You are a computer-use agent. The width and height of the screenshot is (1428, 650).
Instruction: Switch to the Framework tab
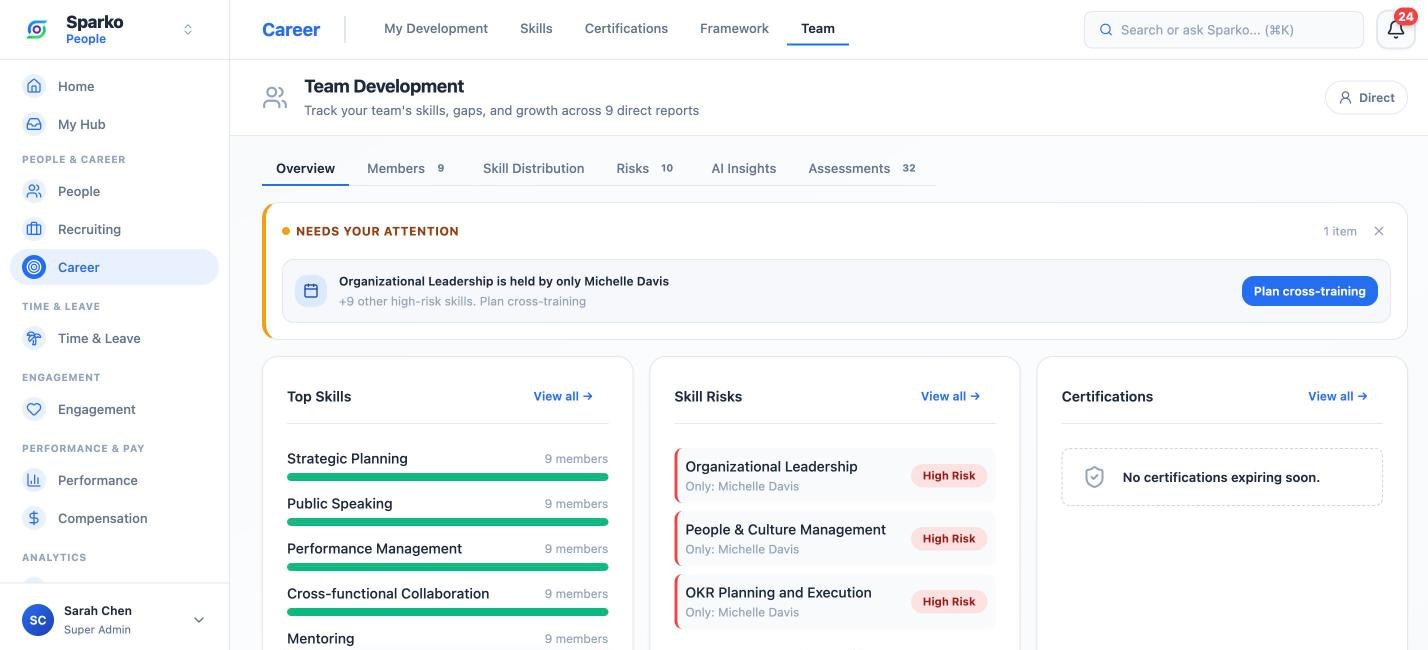click(734, 29)
